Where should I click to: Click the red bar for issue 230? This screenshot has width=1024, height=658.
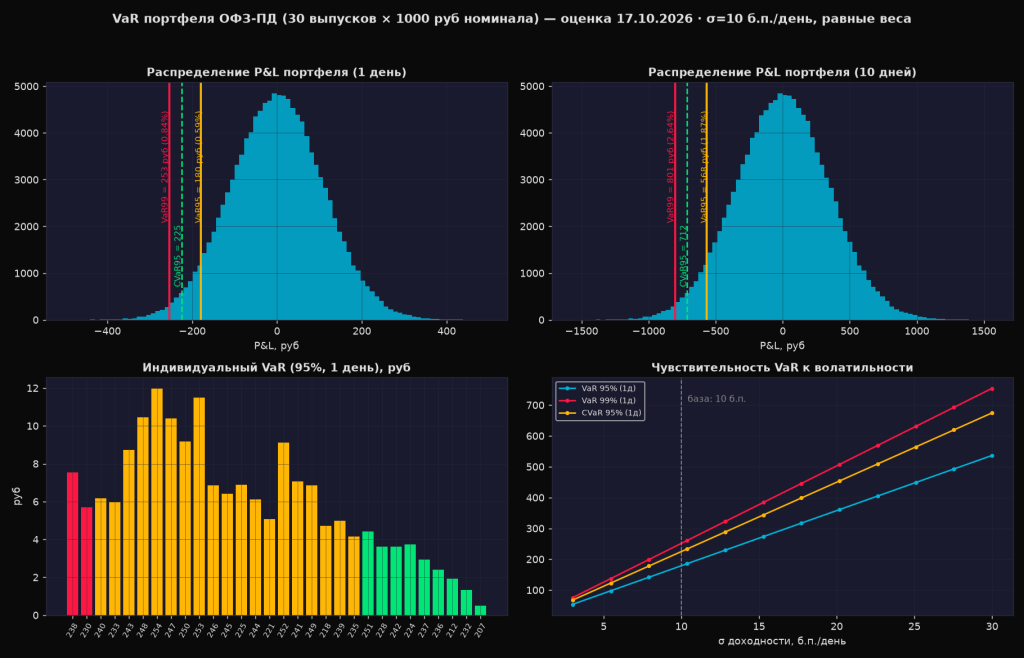tap(86, 561)
